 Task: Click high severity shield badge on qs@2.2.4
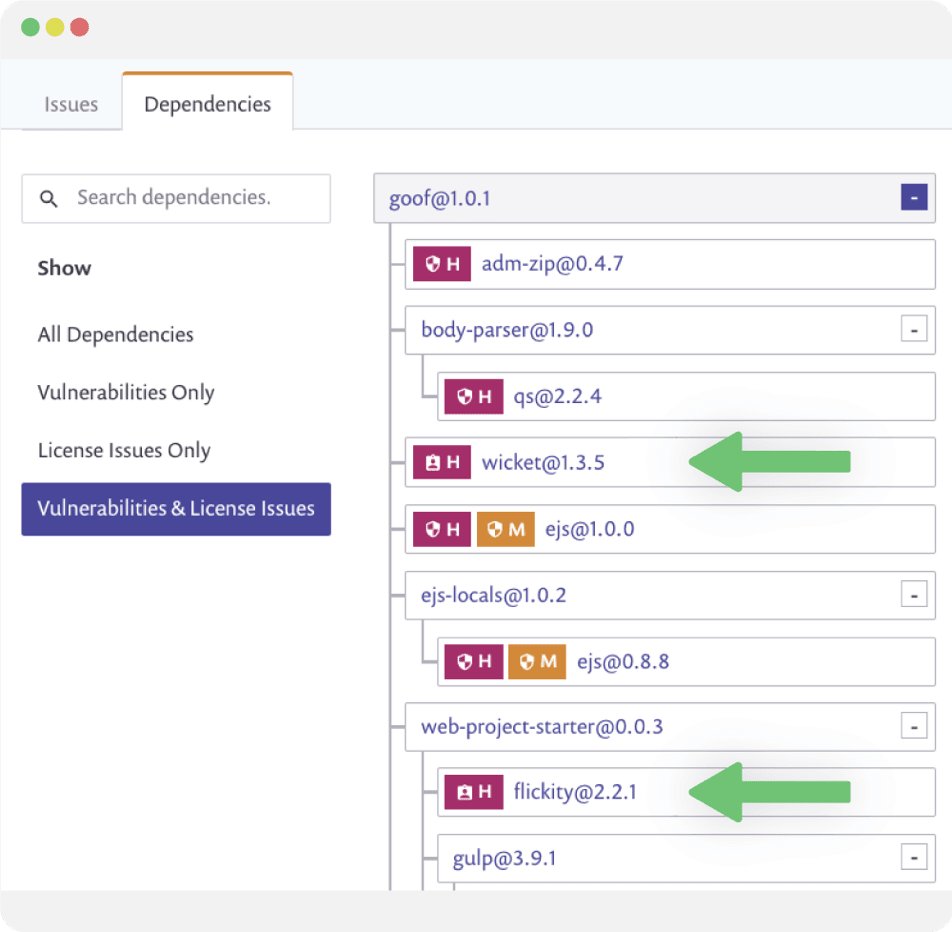(474, 396)
